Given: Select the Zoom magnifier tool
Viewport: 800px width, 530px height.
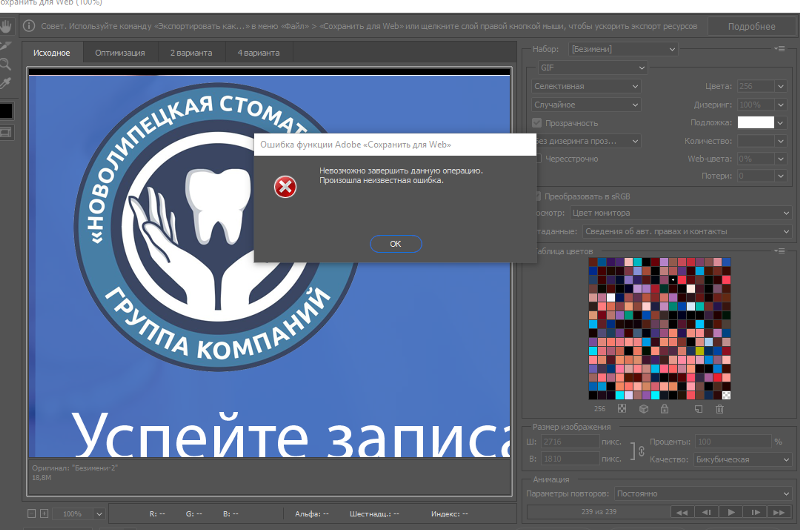Looking at the screenshot, I should tap(6, 64).
